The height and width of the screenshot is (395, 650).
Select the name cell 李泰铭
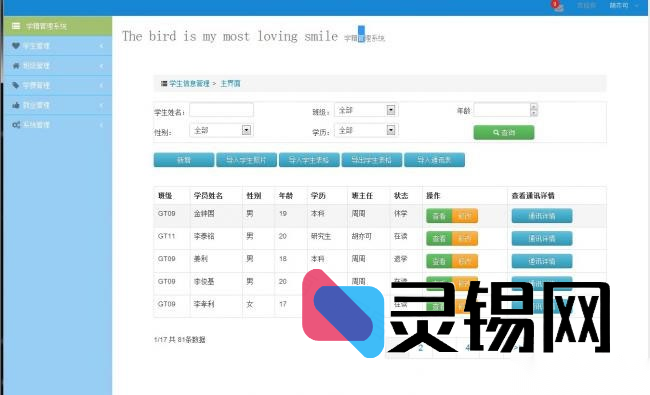pos(204,236)
